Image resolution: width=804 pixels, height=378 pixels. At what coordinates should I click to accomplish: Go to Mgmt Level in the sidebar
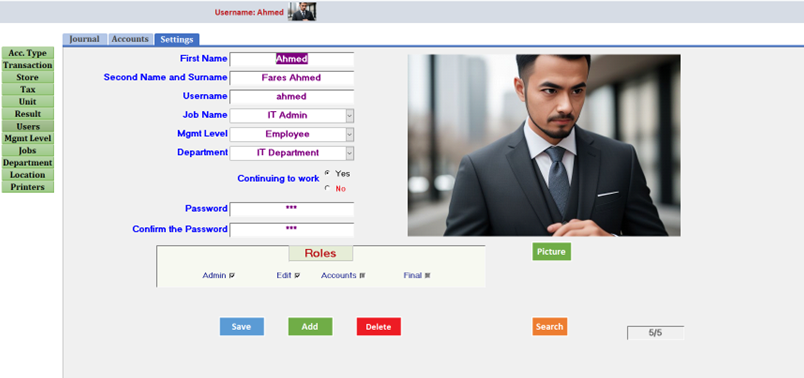28,138
